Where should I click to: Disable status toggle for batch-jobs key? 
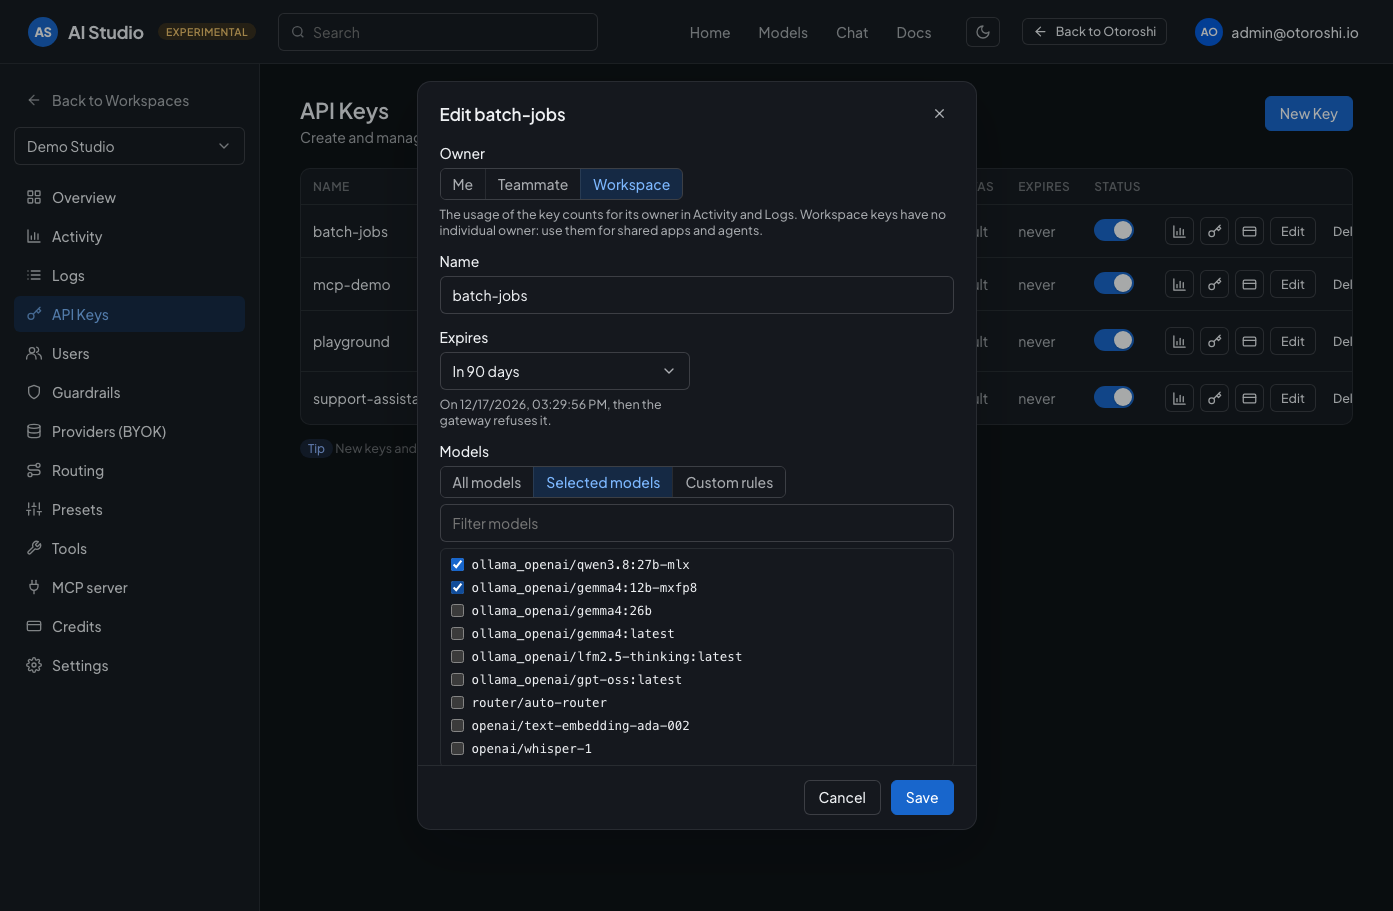coord(1114,230)
